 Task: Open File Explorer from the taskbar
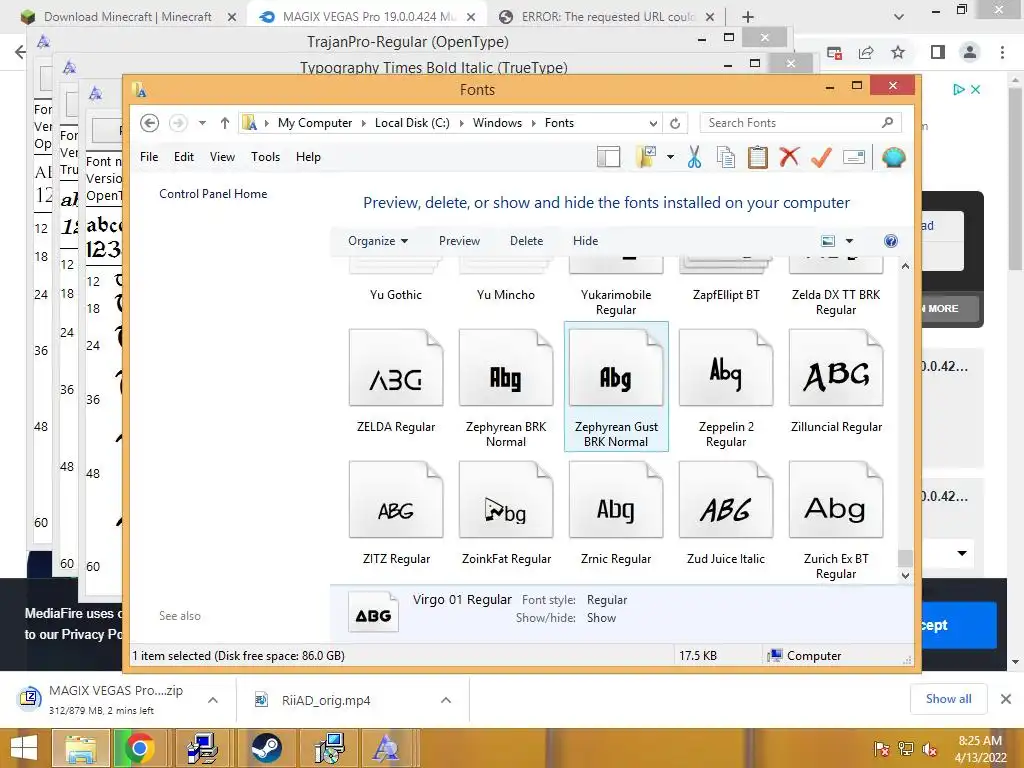pyautogui.click(x=80, y=748)
